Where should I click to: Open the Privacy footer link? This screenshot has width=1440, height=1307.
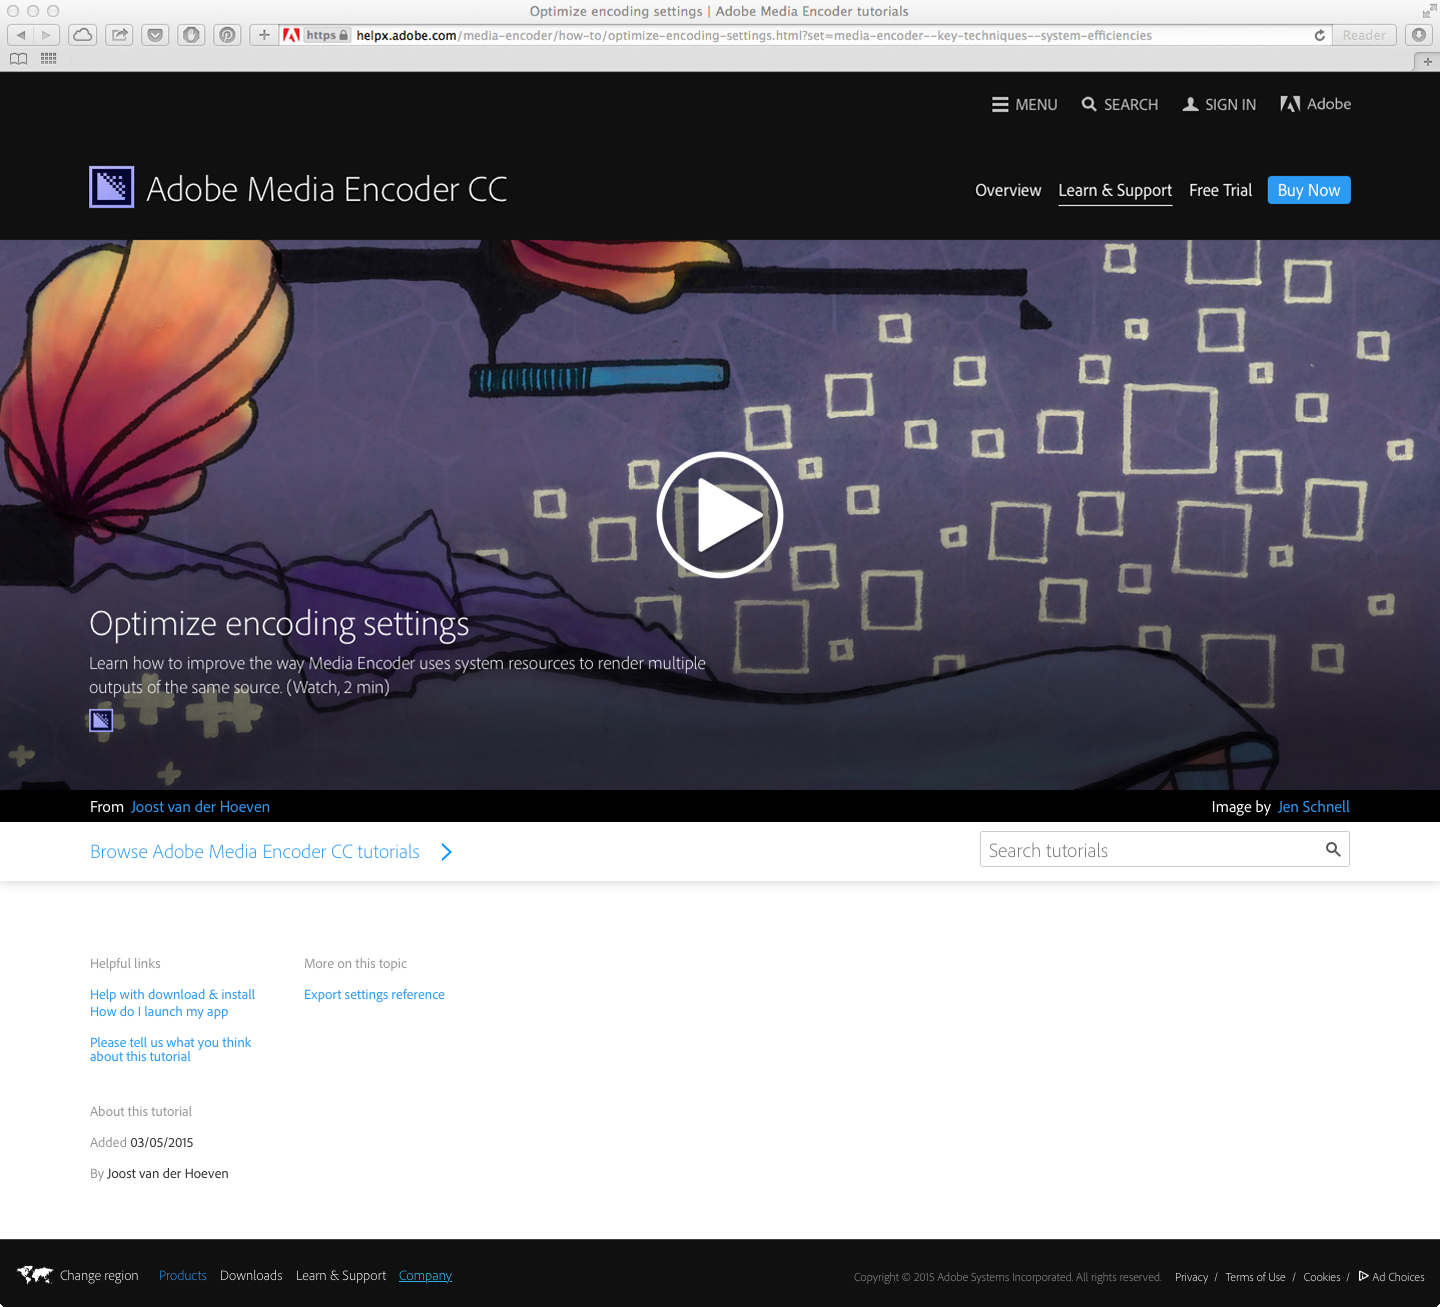(x=1191, y=1277)
